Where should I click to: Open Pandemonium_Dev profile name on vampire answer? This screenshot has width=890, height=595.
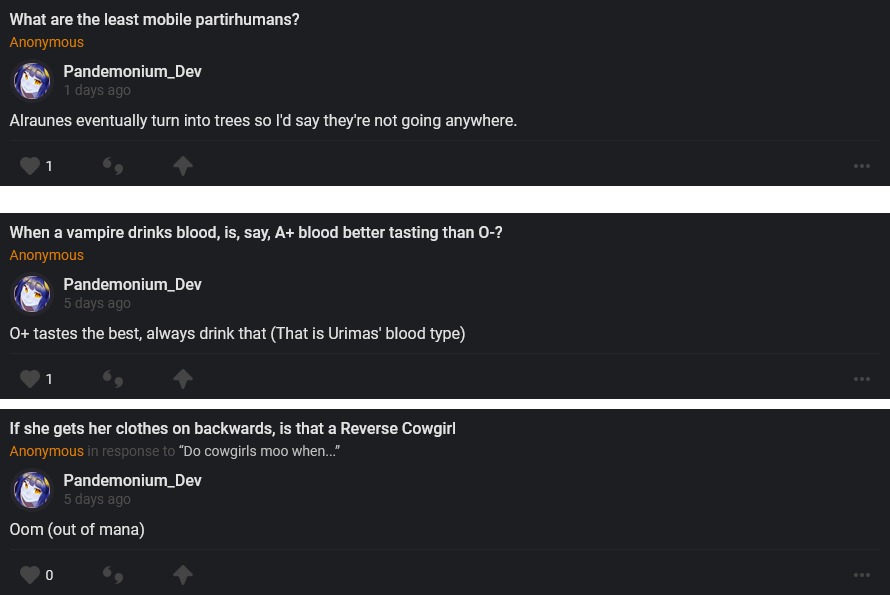click(132, 285)
